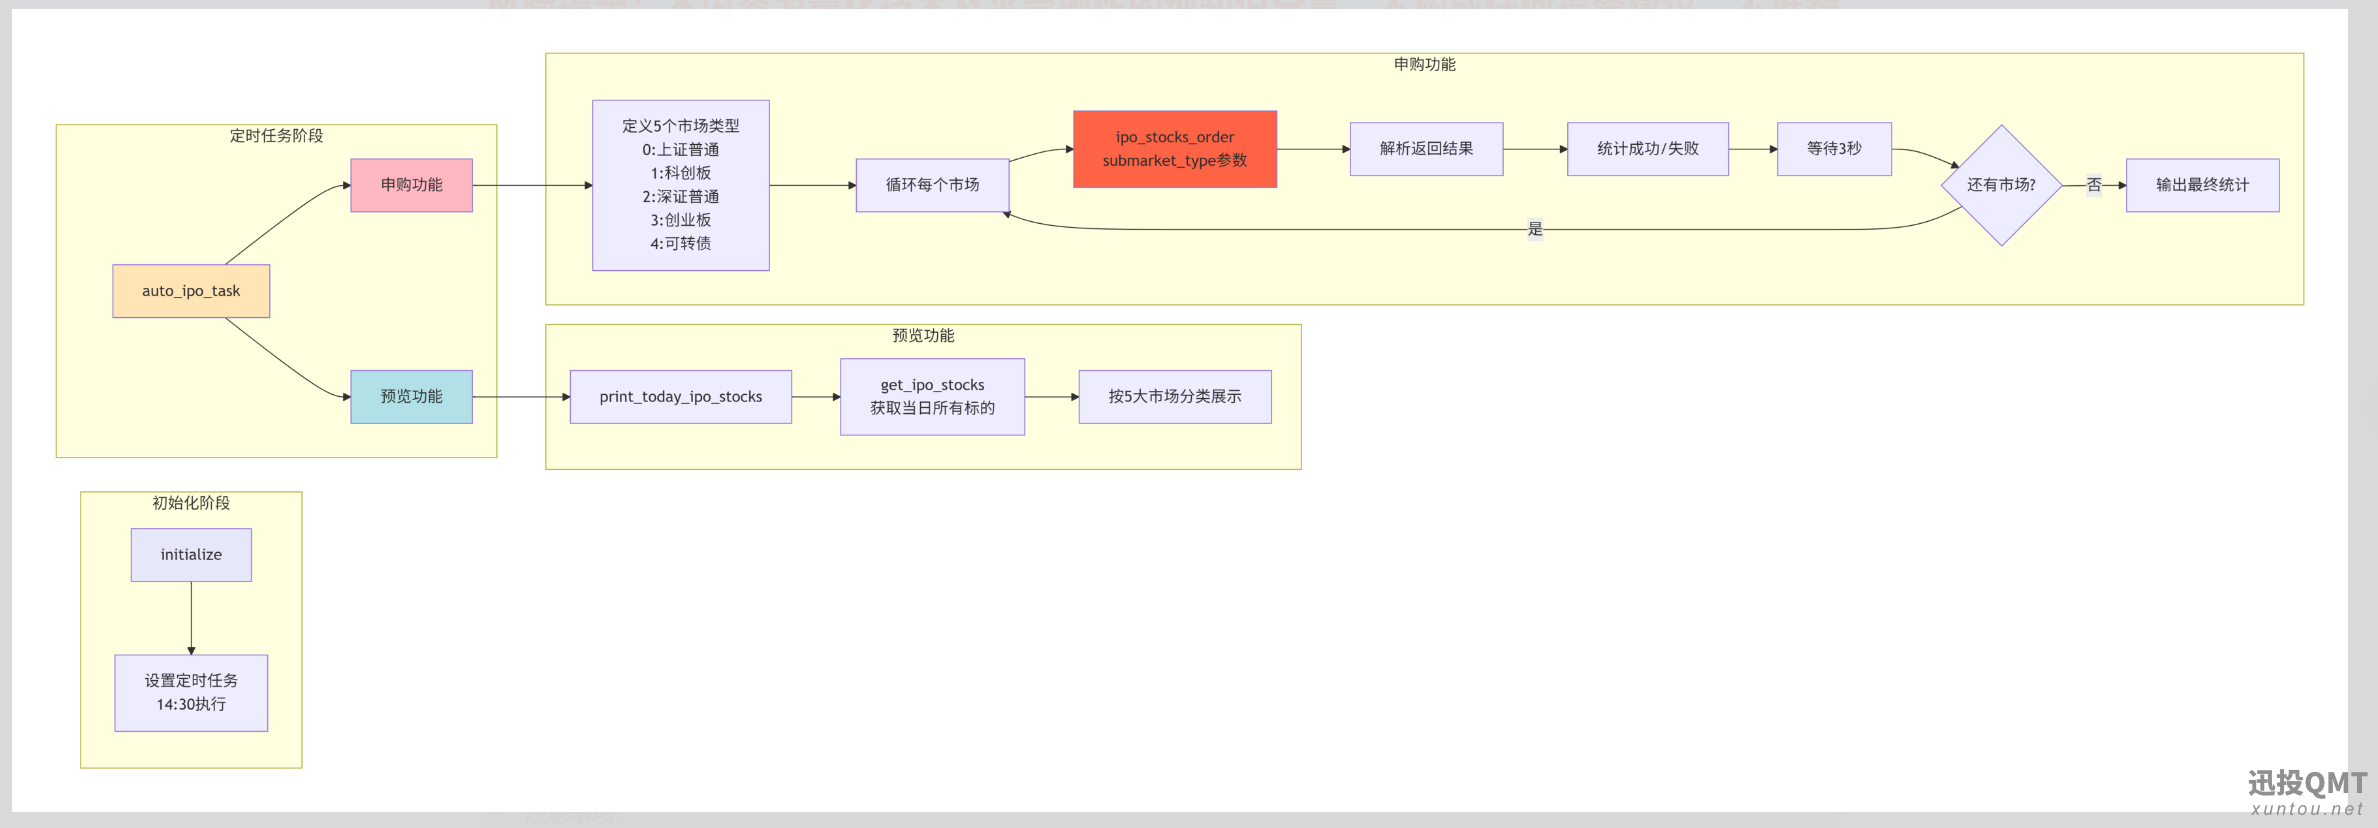Click the auto_ipo_task node
Screen dimensions: 2378x828
tap(191, 291)
